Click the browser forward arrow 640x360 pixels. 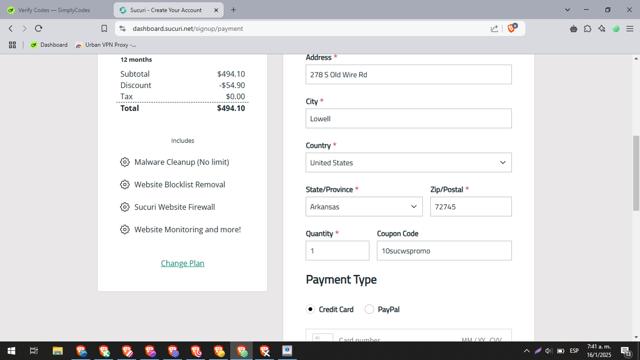(24, 29)
